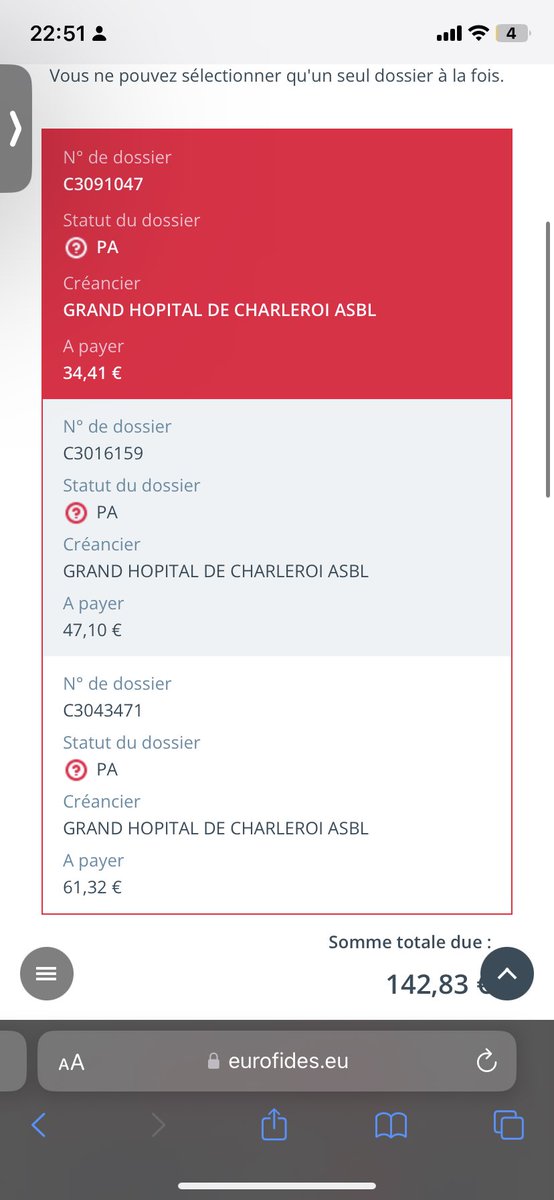Viewport: 554px width, 1200px height.
Task: Select dossier C3016159 card for 47,10 €
Action: [x=277, y=528]
